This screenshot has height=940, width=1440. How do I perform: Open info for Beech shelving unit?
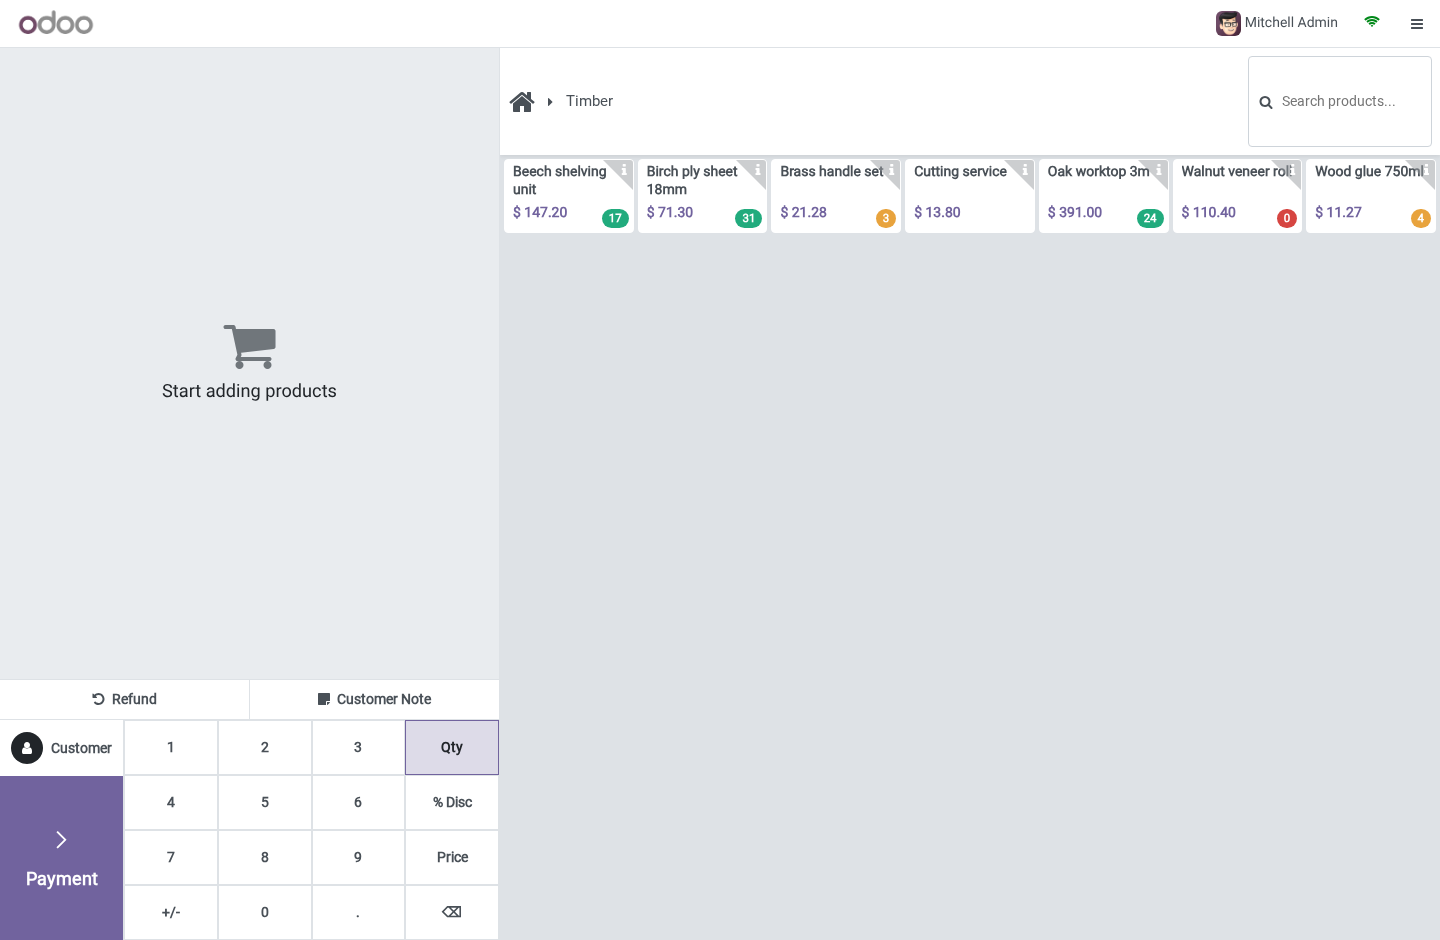(x=624, y=170)
